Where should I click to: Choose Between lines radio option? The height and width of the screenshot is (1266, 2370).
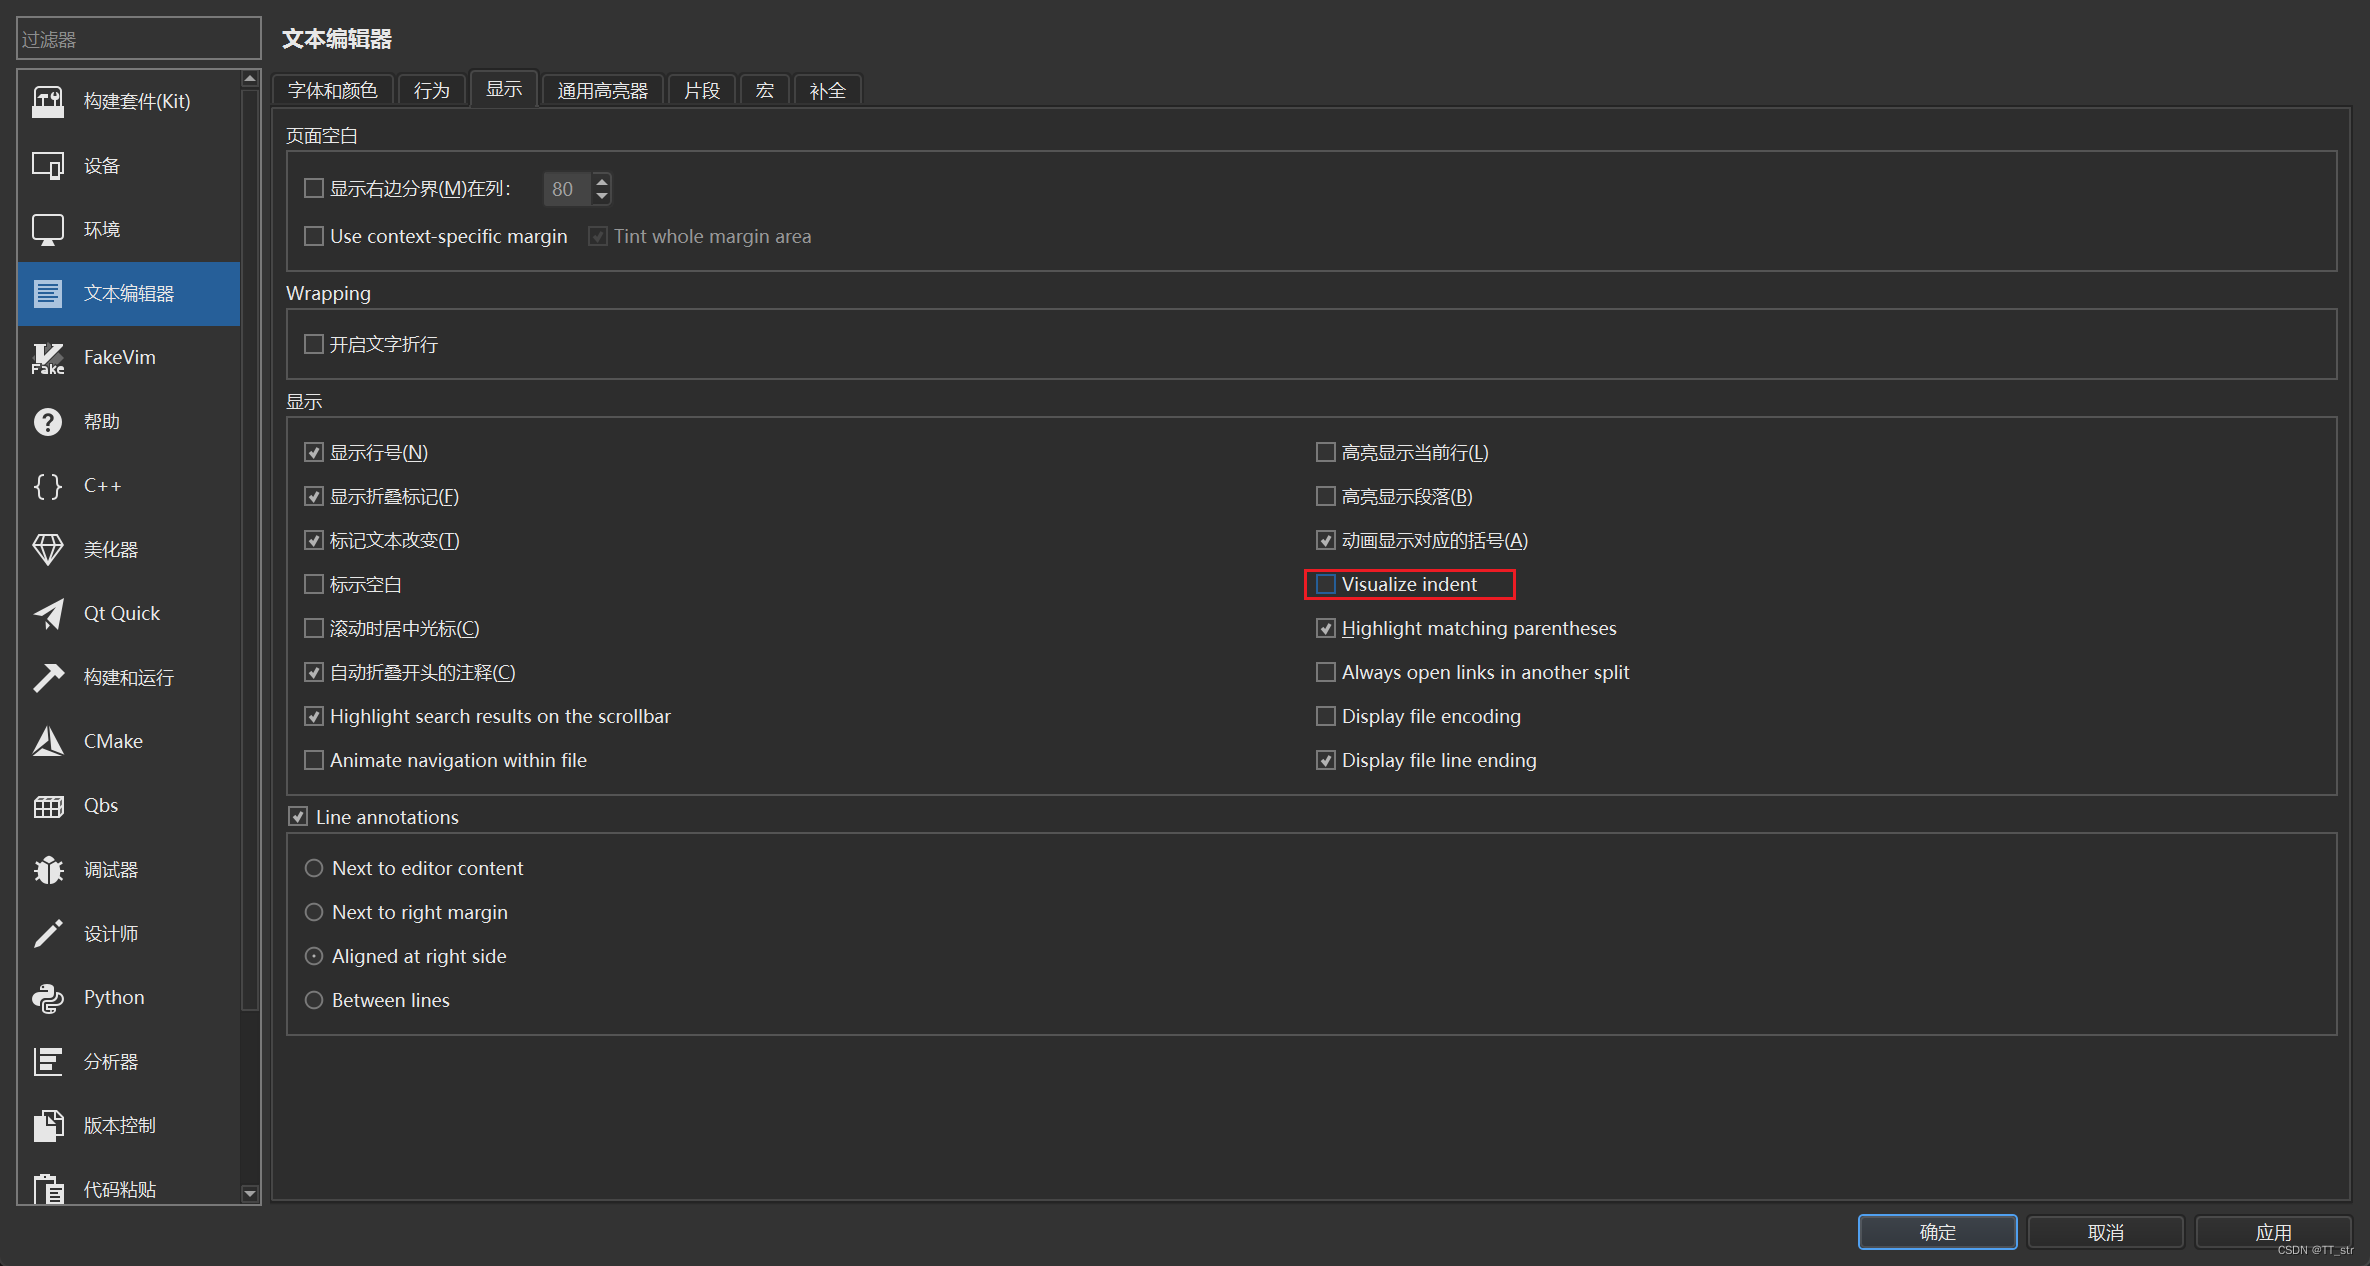[314, 1000]
